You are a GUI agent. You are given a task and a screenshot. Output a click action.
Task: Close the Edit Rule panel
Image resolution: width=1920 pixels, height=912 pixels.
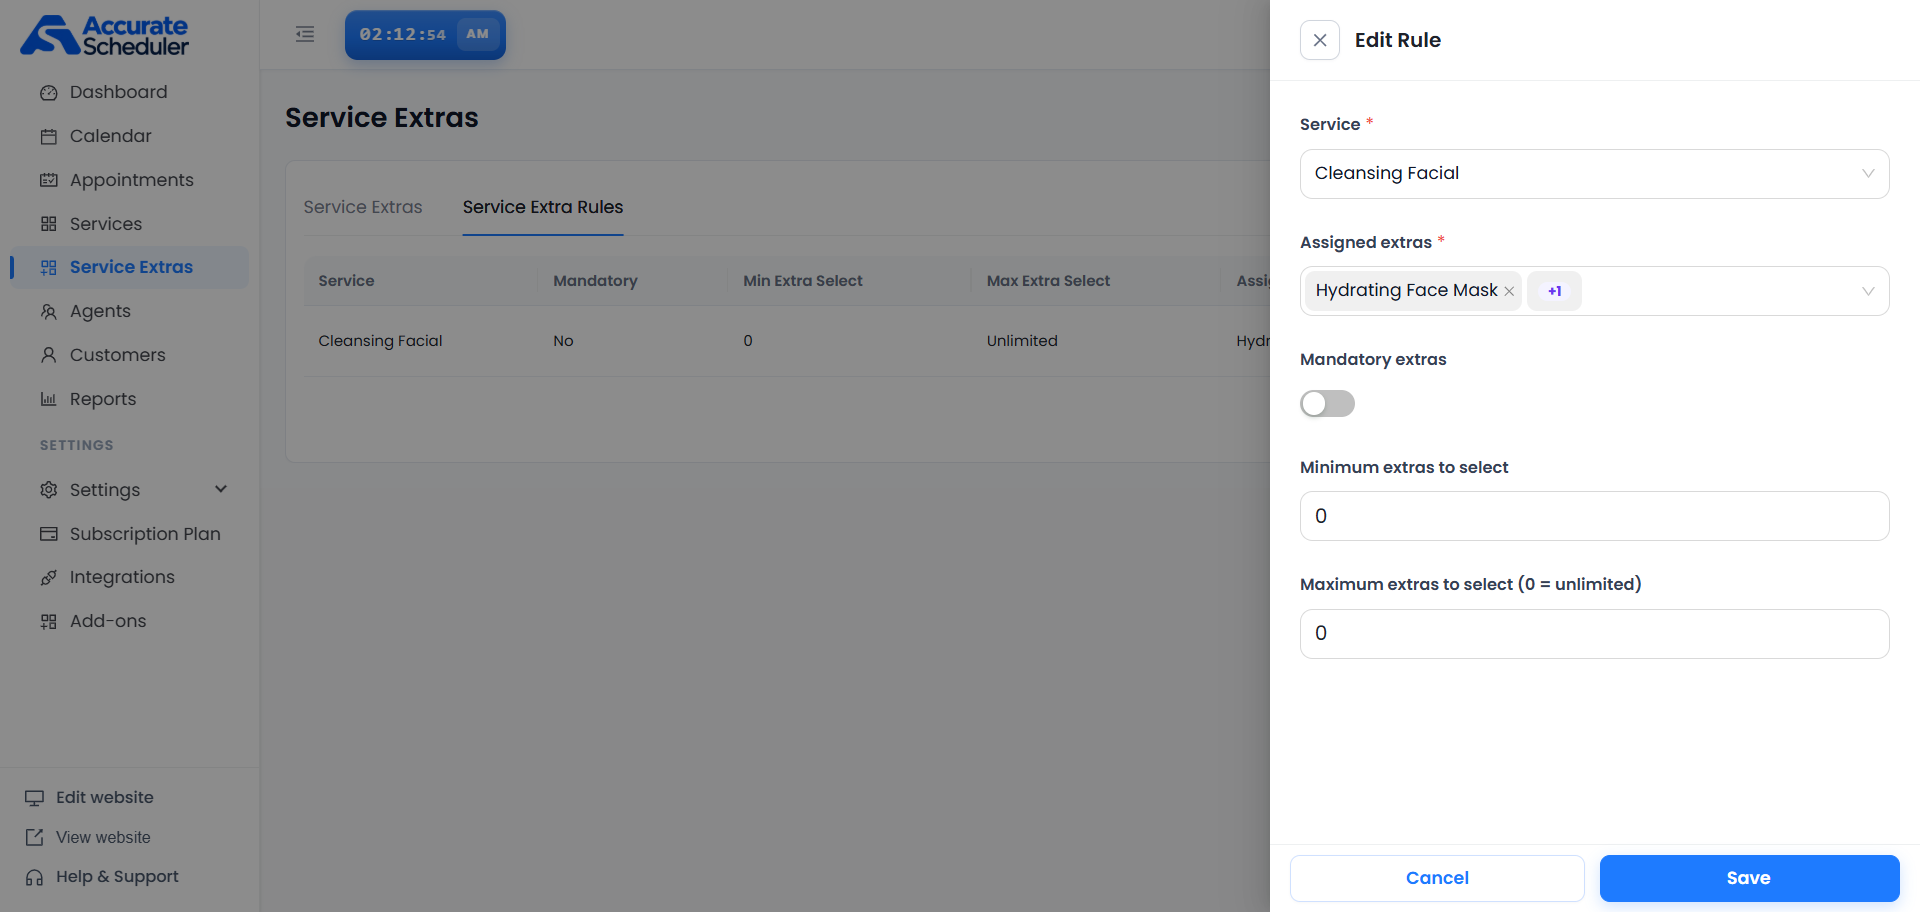(1320, 40)
